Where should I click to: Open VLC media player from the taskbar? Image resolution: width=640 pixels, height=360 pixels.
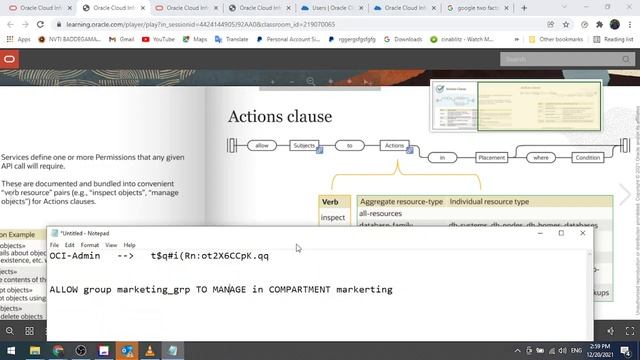coord(150,351)
